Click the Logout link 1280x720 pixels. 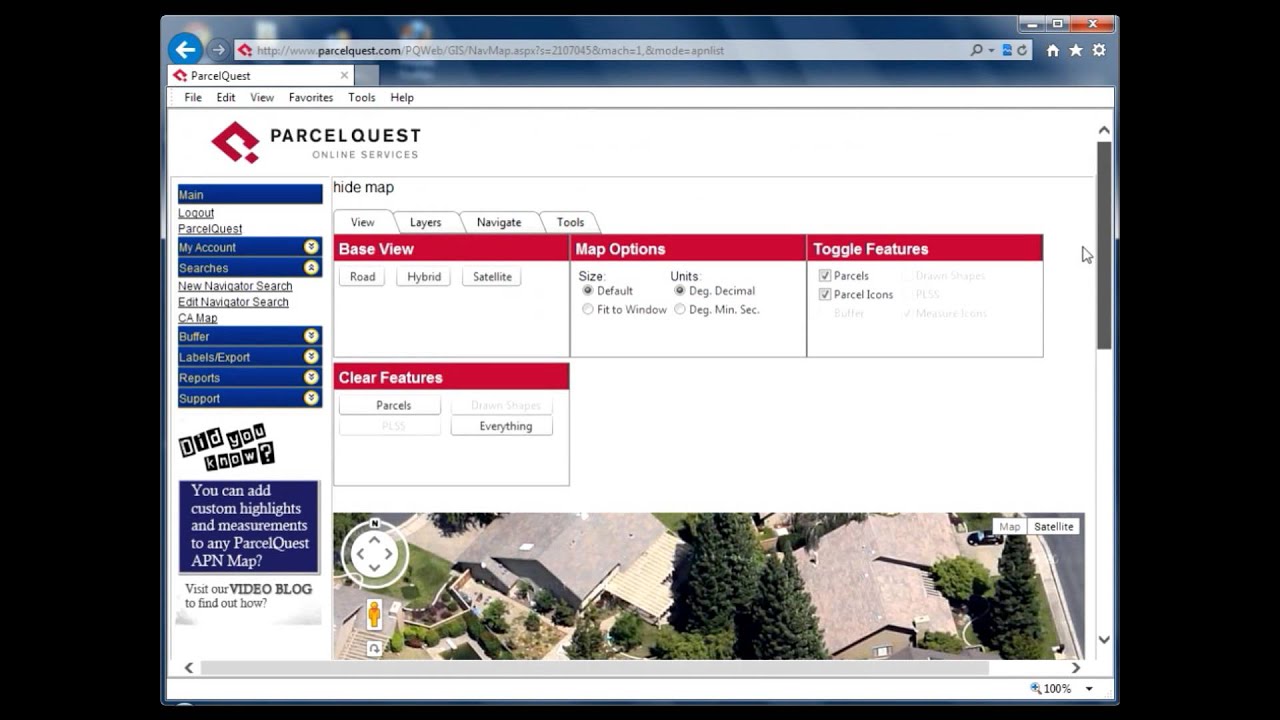pyautogui.click(x=196, y=213)
